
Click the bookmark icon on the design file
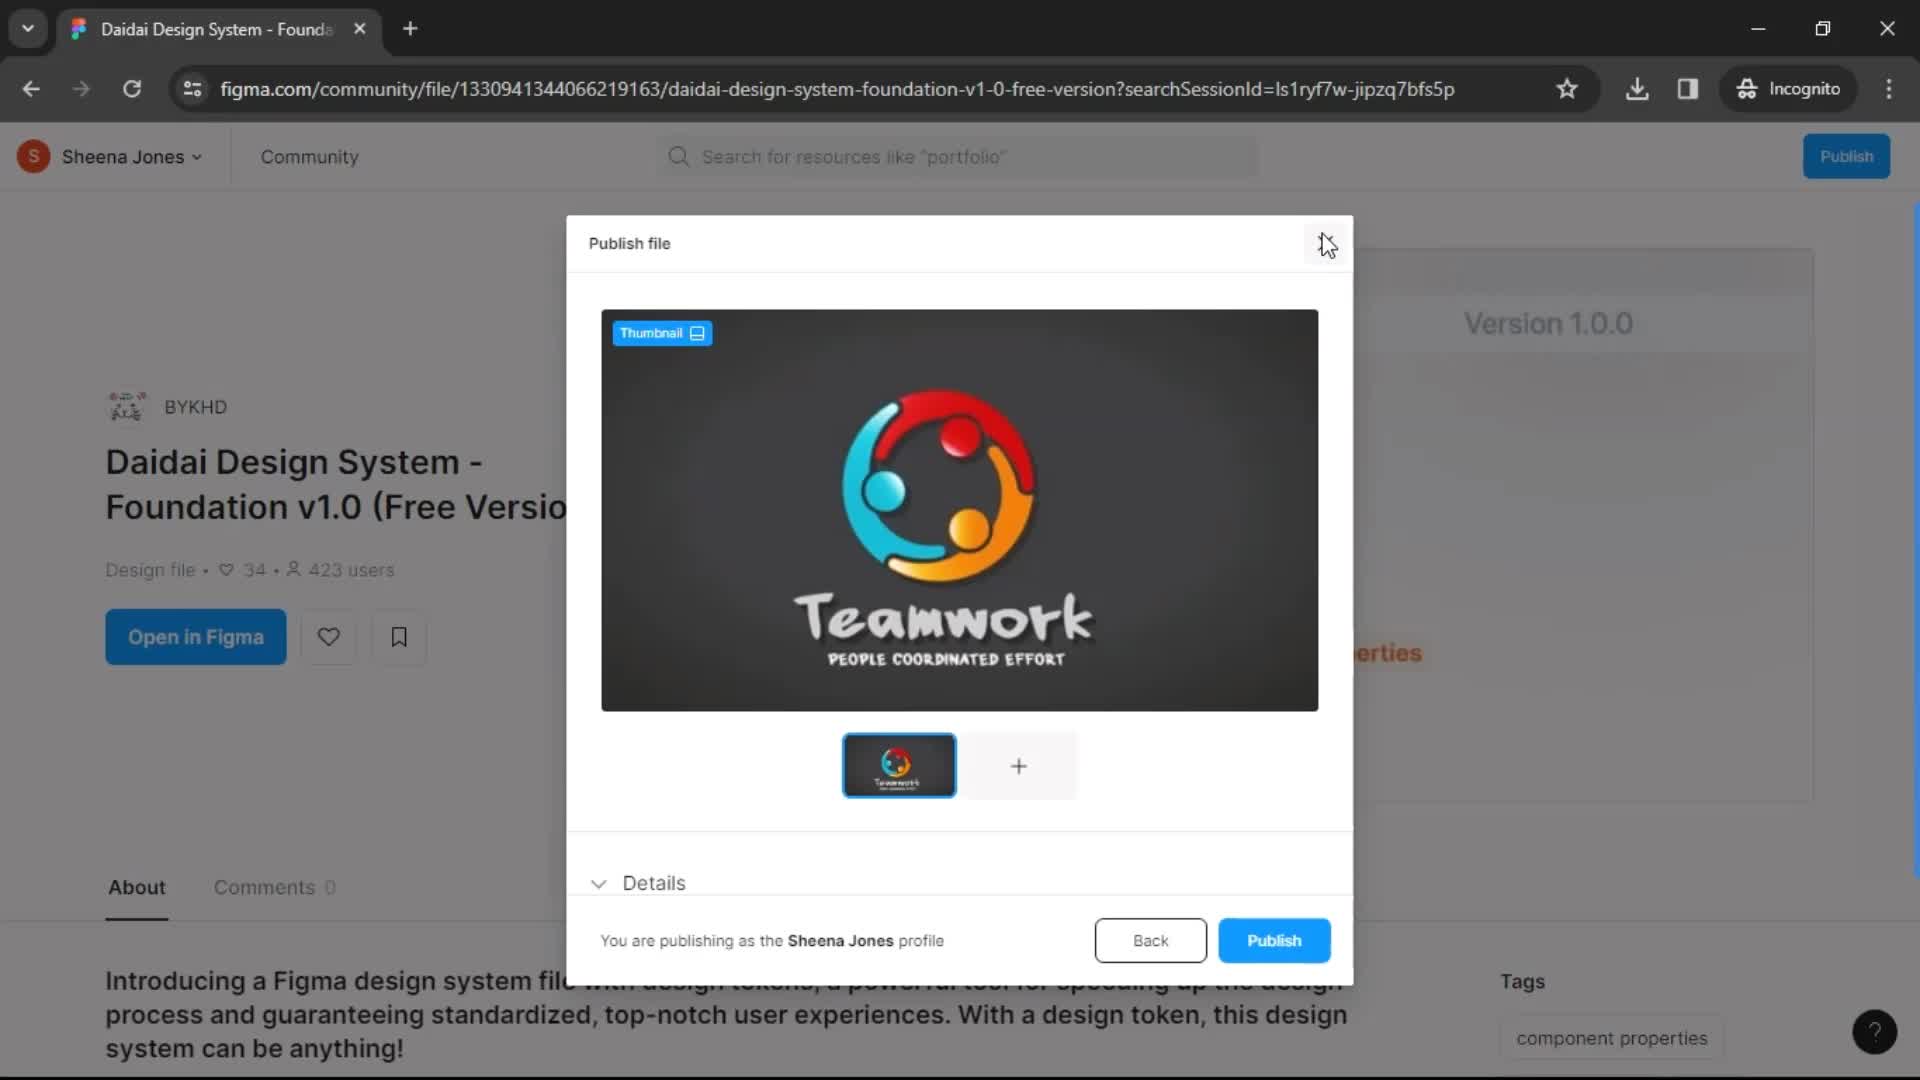click(x=400, y=637)
